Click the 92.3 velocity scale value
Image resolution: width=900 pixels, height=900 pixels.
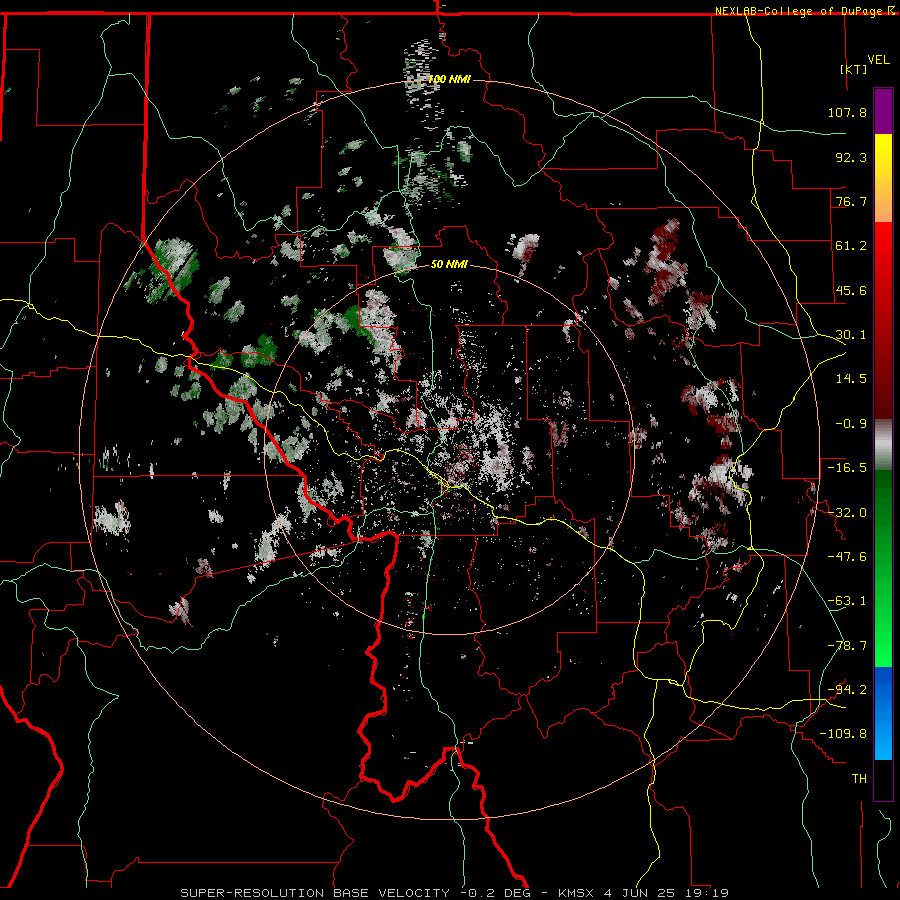pyautogui.click(x=851, y=157)
